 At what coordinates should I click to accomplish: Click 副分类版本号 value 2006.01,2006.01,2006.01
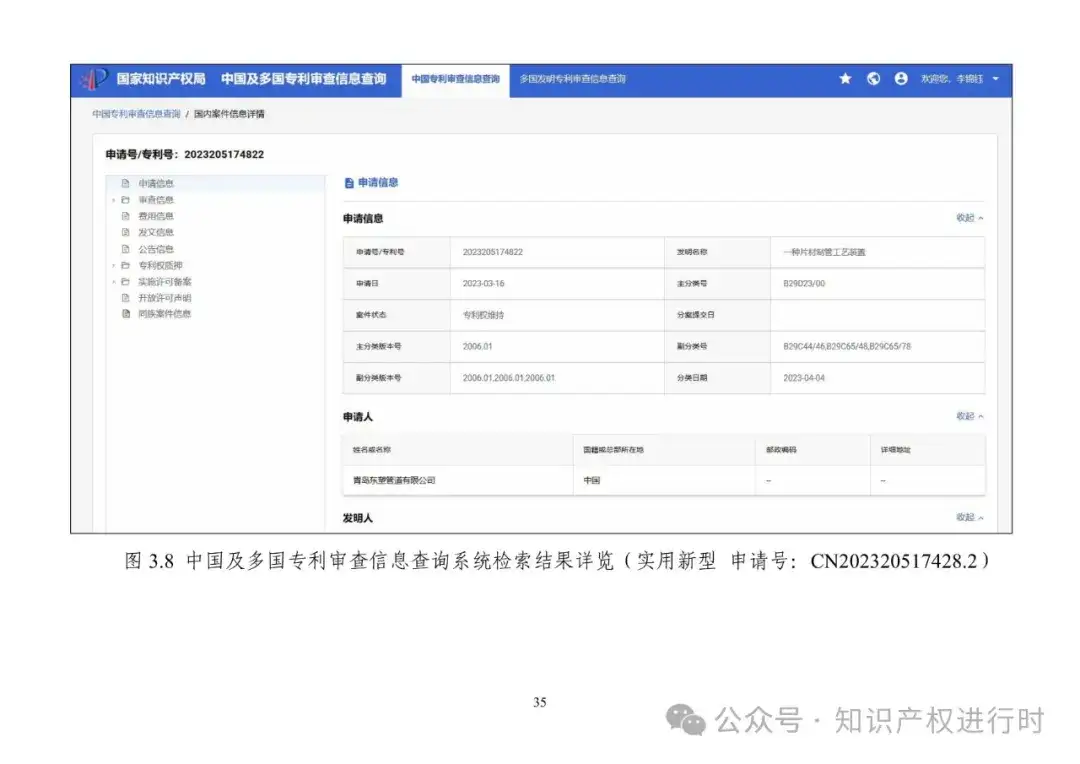click(508, 378)
